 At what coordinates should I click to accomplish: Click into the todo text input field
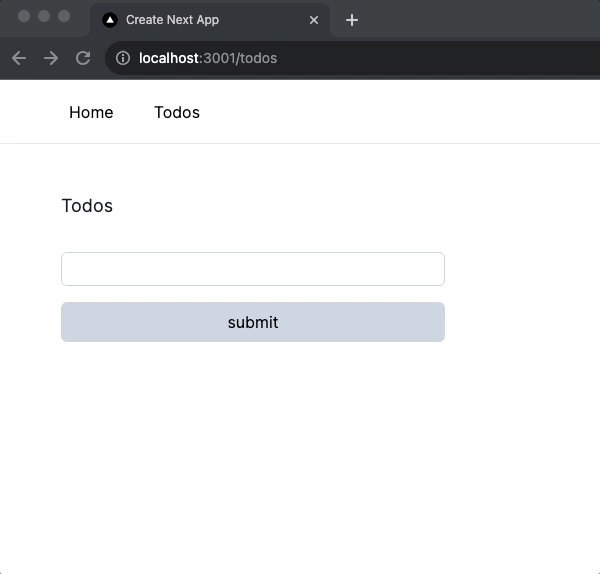point(253,269)
